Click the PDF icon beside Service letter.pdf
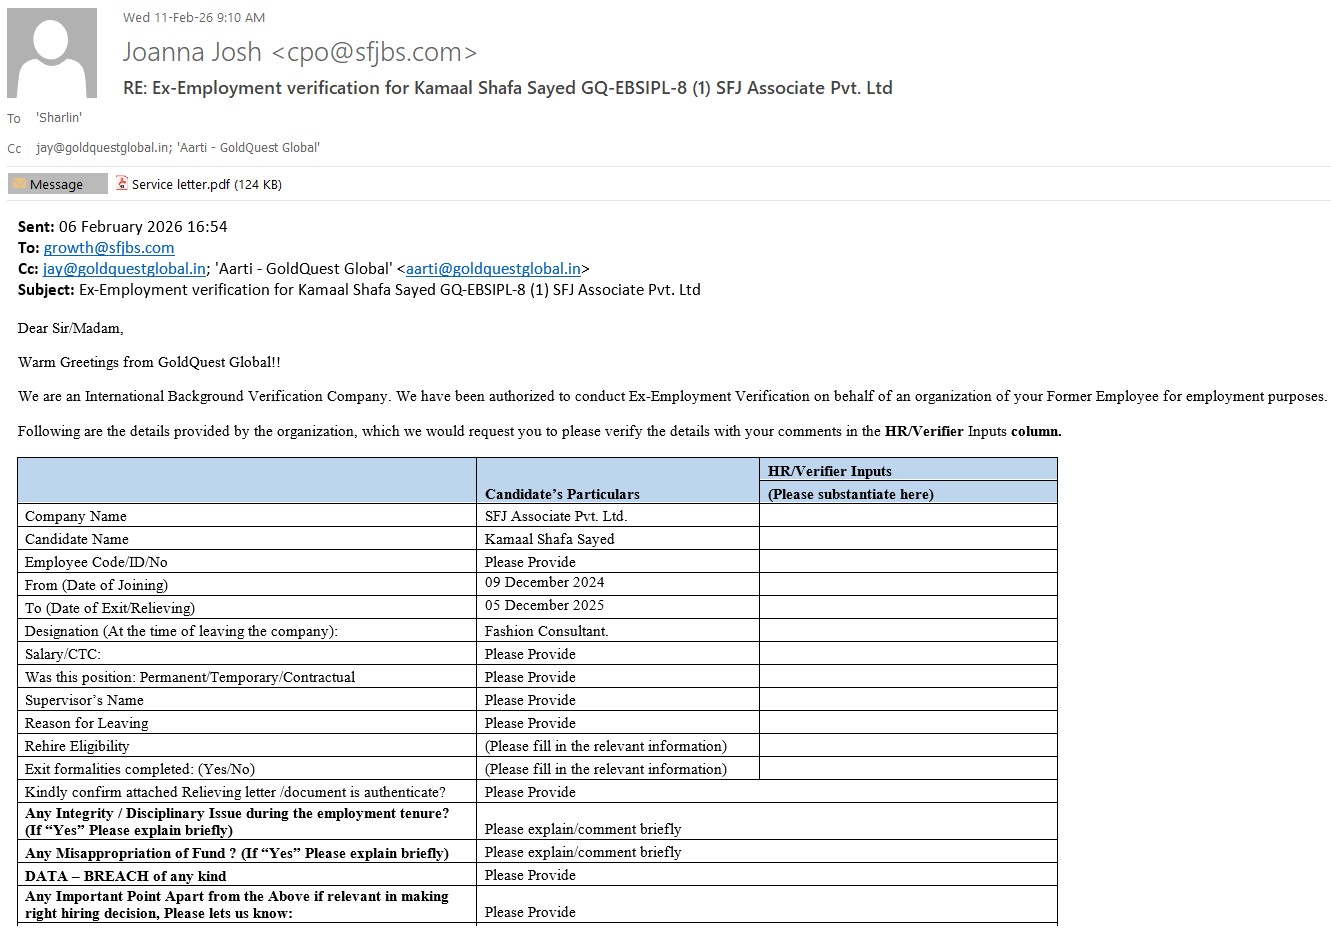 pyautogui.click(x=122, y=183)
